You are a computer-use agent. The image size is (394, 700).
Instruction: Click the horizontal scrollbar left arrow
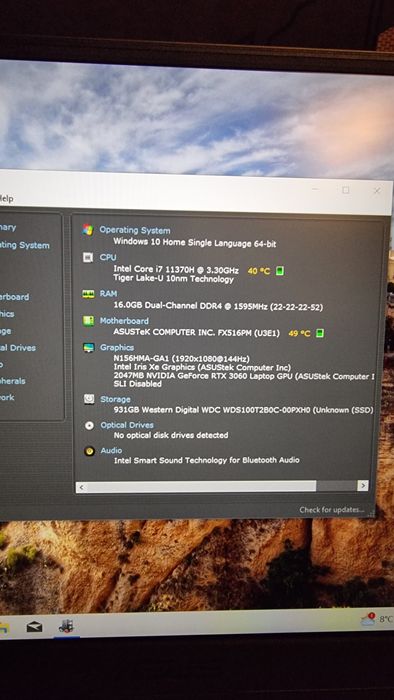pyautogui.click(x=81, y=487)
